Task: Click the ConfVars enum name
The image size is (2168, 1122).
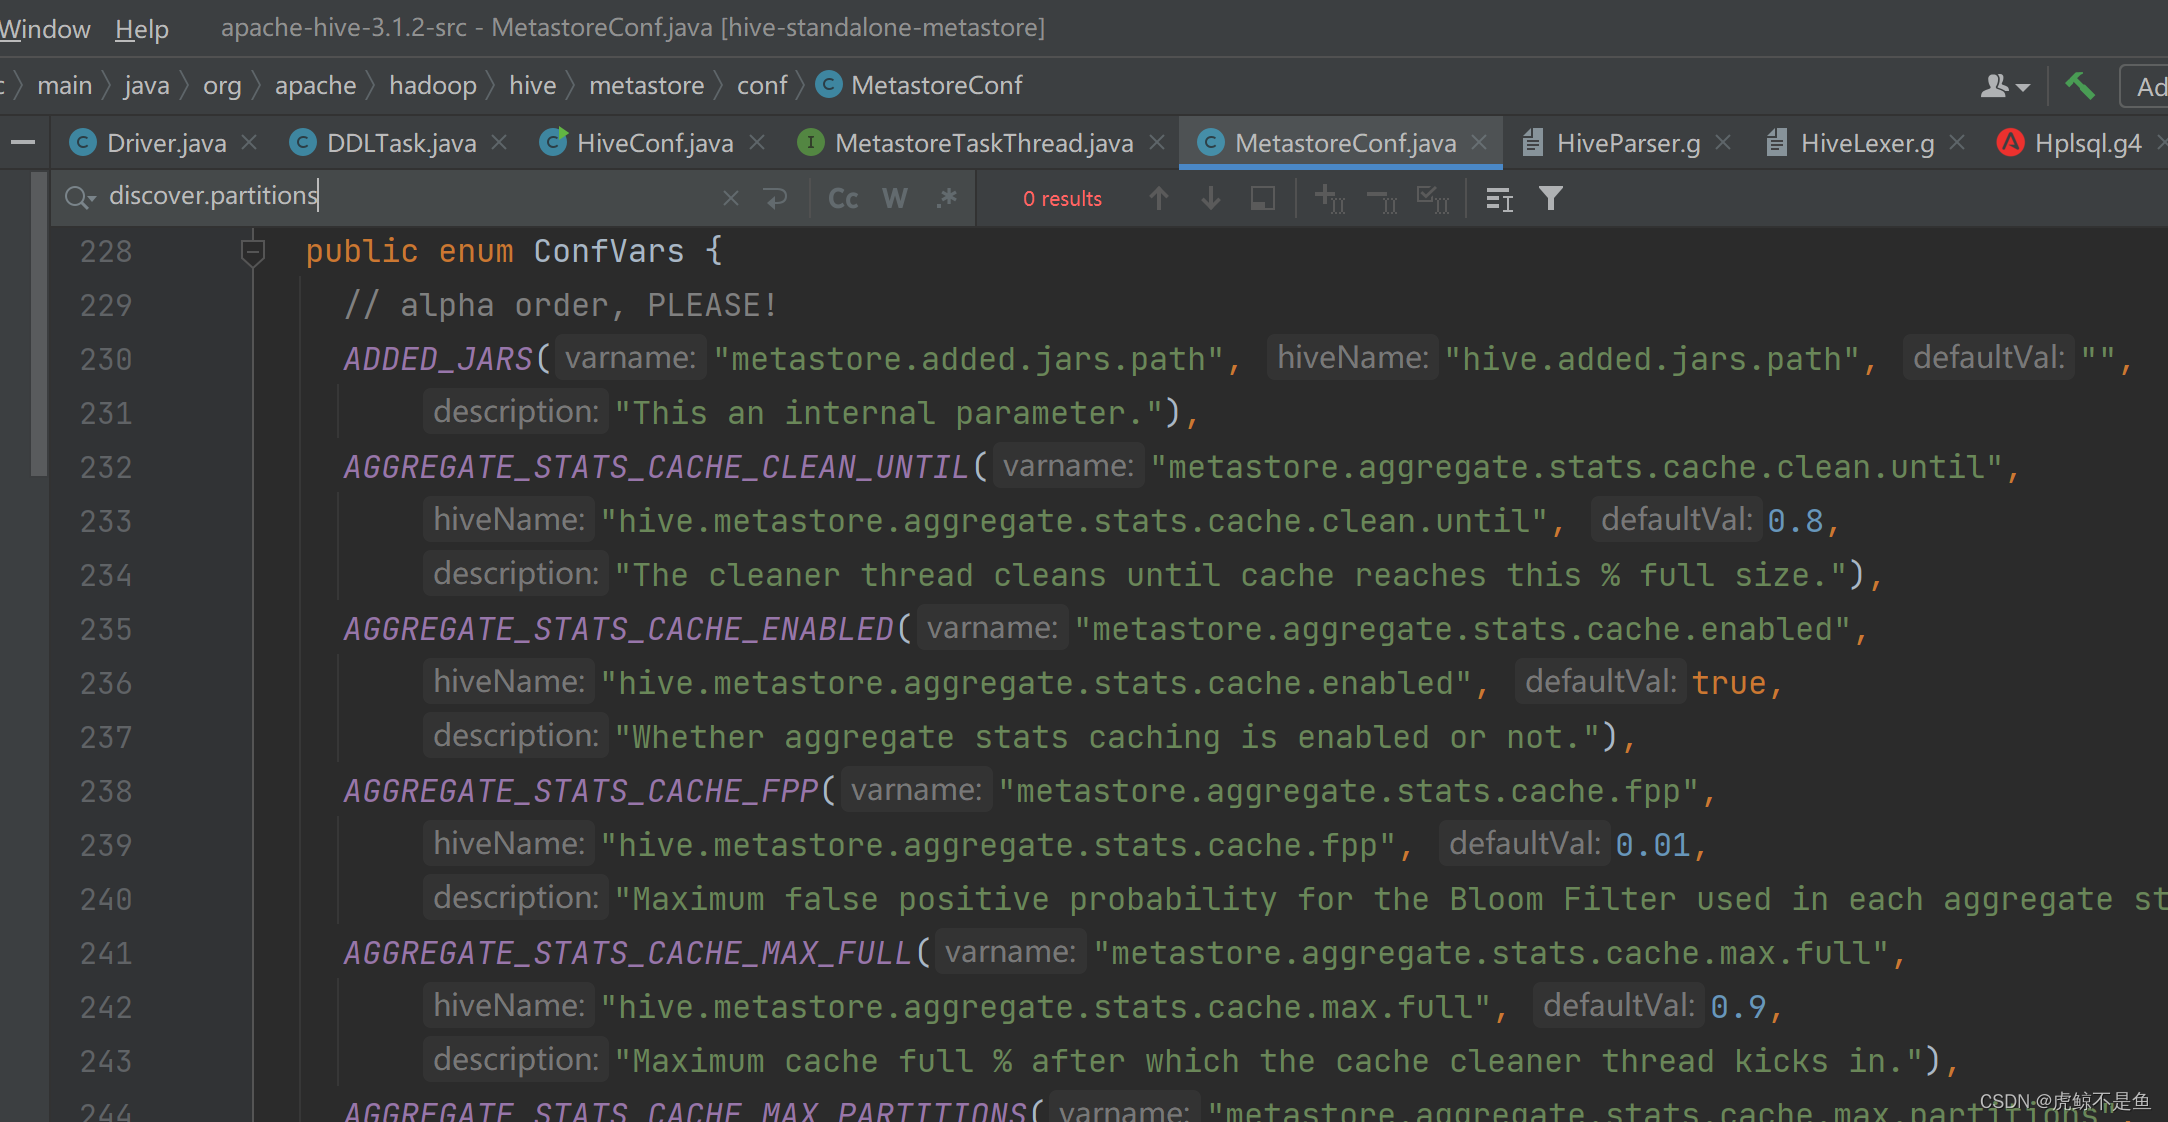Action: tap(609, 251)
